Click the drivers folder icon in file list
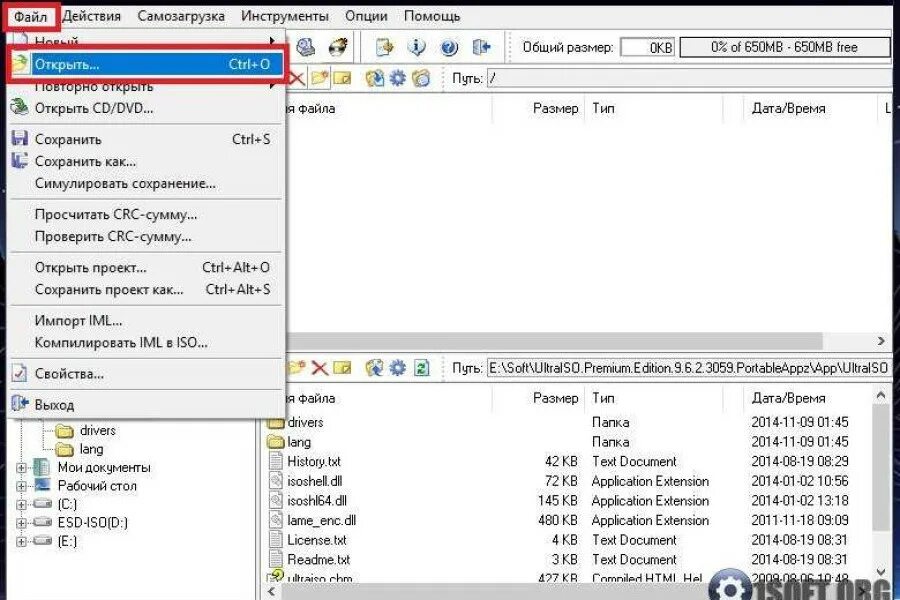Image resolution: width=900 pixels, height=600 pixels. (x=276, y=423)
